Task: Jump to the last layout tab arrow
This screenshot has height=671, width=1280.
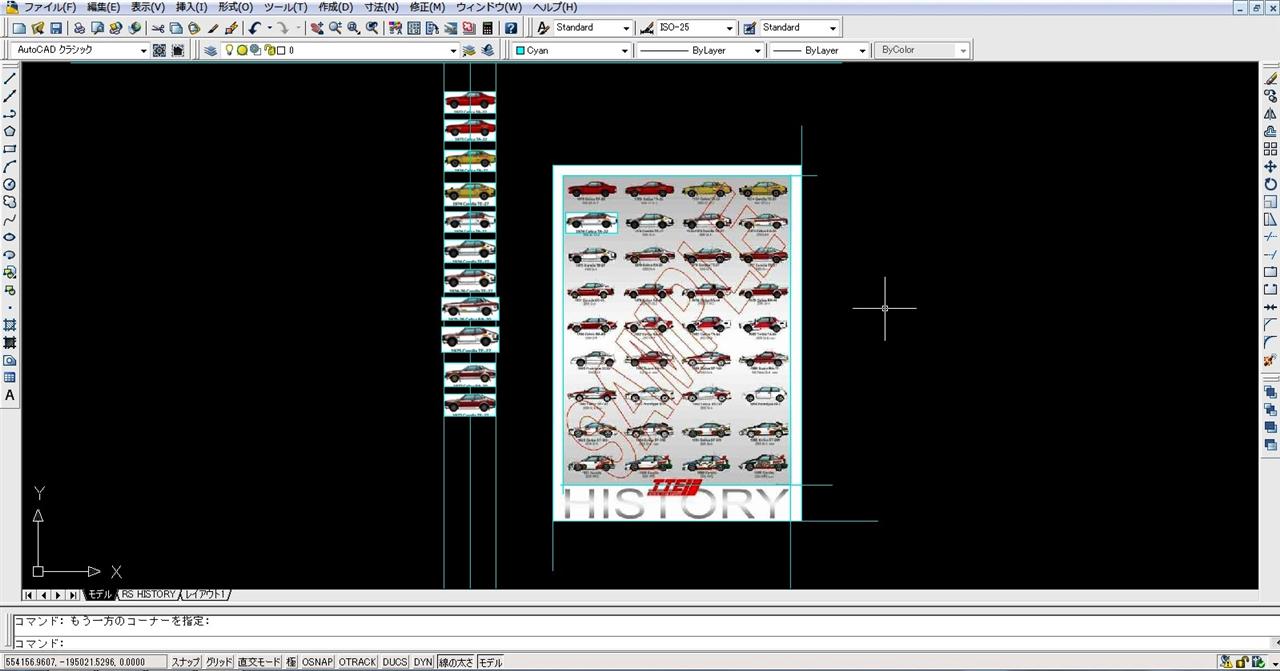Action: [x=73, y=596]
